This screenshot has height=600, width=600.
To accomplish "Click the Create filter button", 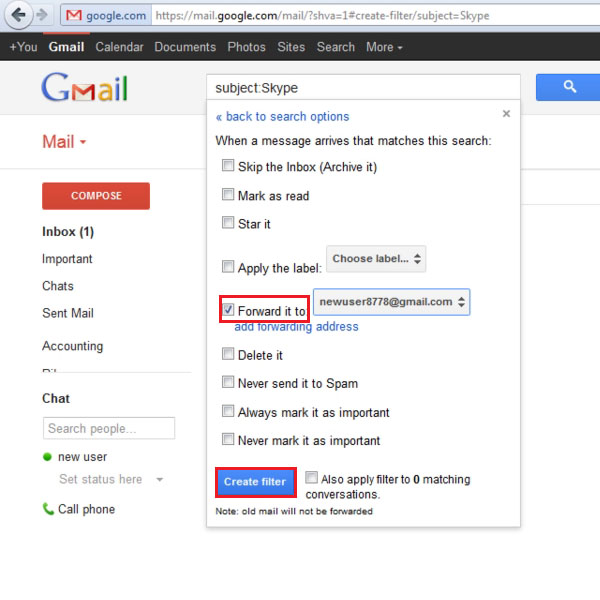I will pos(255,482).
